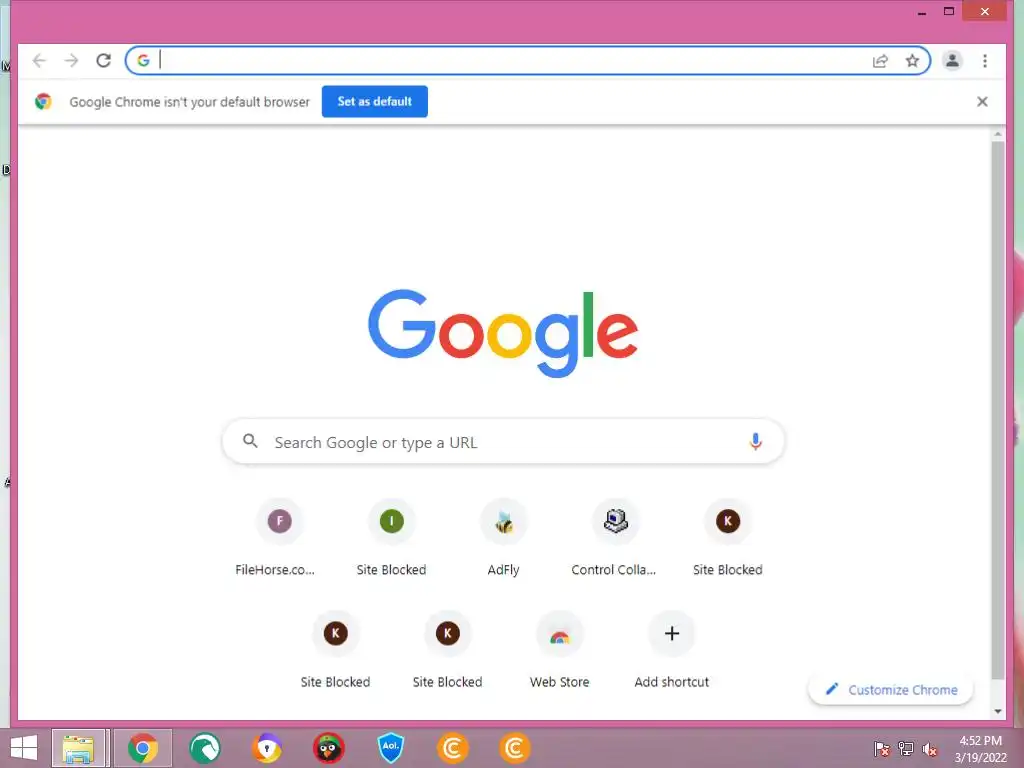Click the page's vertical scrollbar
Screen dimensions: 1024x768
pos(997,410)
